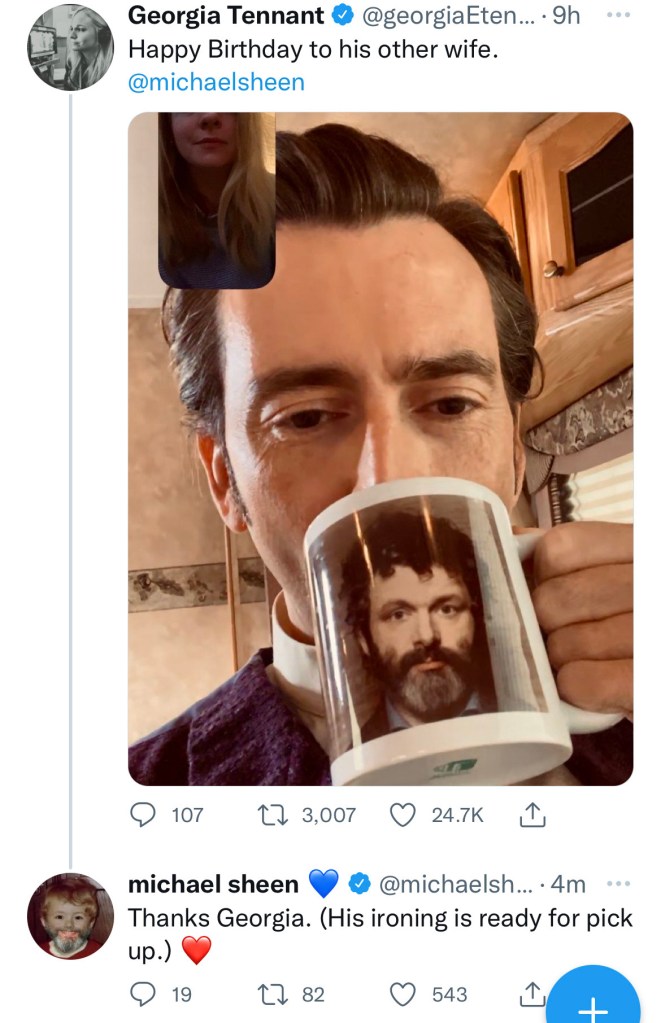The width and height of the screenshot is (661, 1023).
Task: Like Georgia Tennant's birthday tweet
Action: 402,814
